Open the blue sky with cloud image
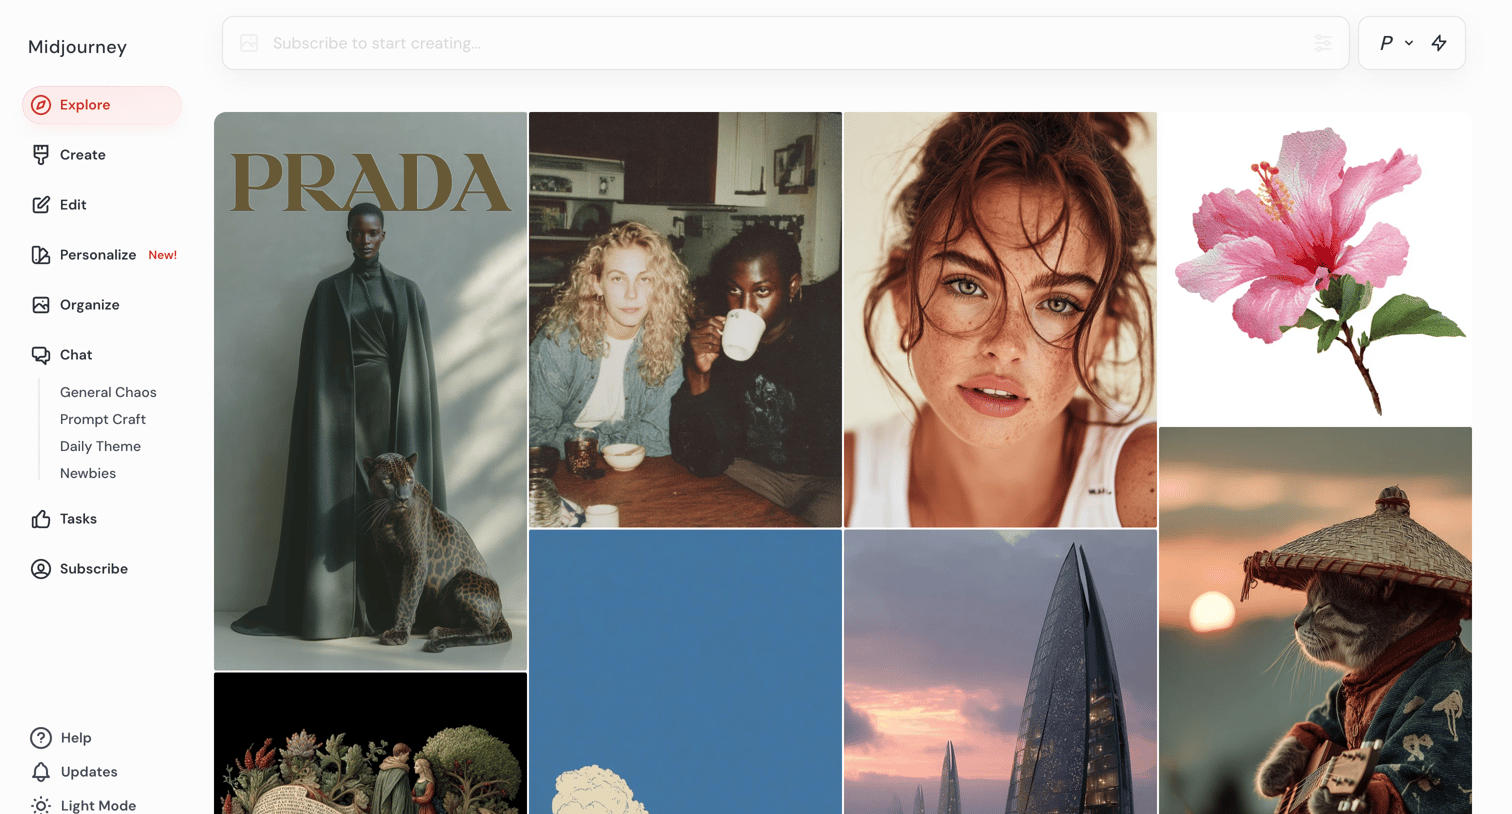The height and width of the screenshot is (814, 1512). (x=685, y=672)
